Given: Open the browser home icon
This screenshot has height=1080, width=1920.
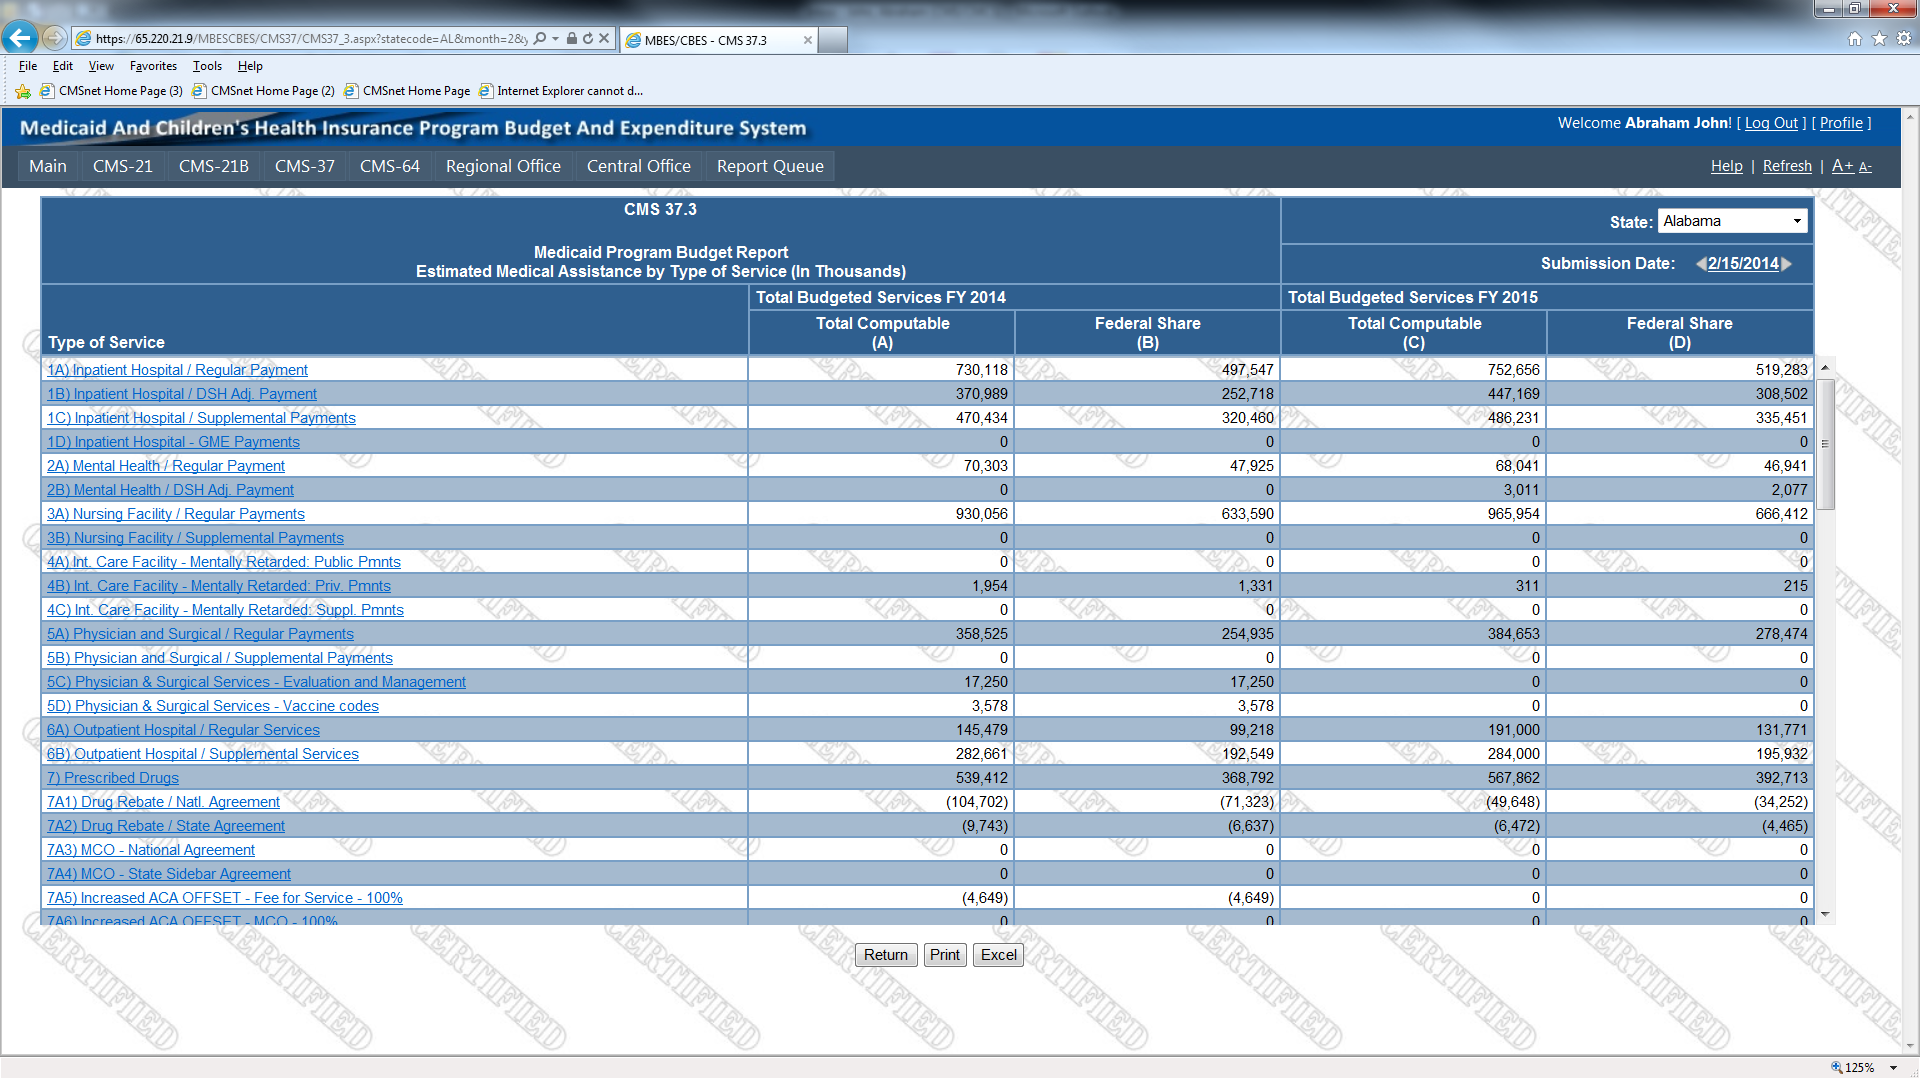Looking at the screenshot, I should (1854, 39).
